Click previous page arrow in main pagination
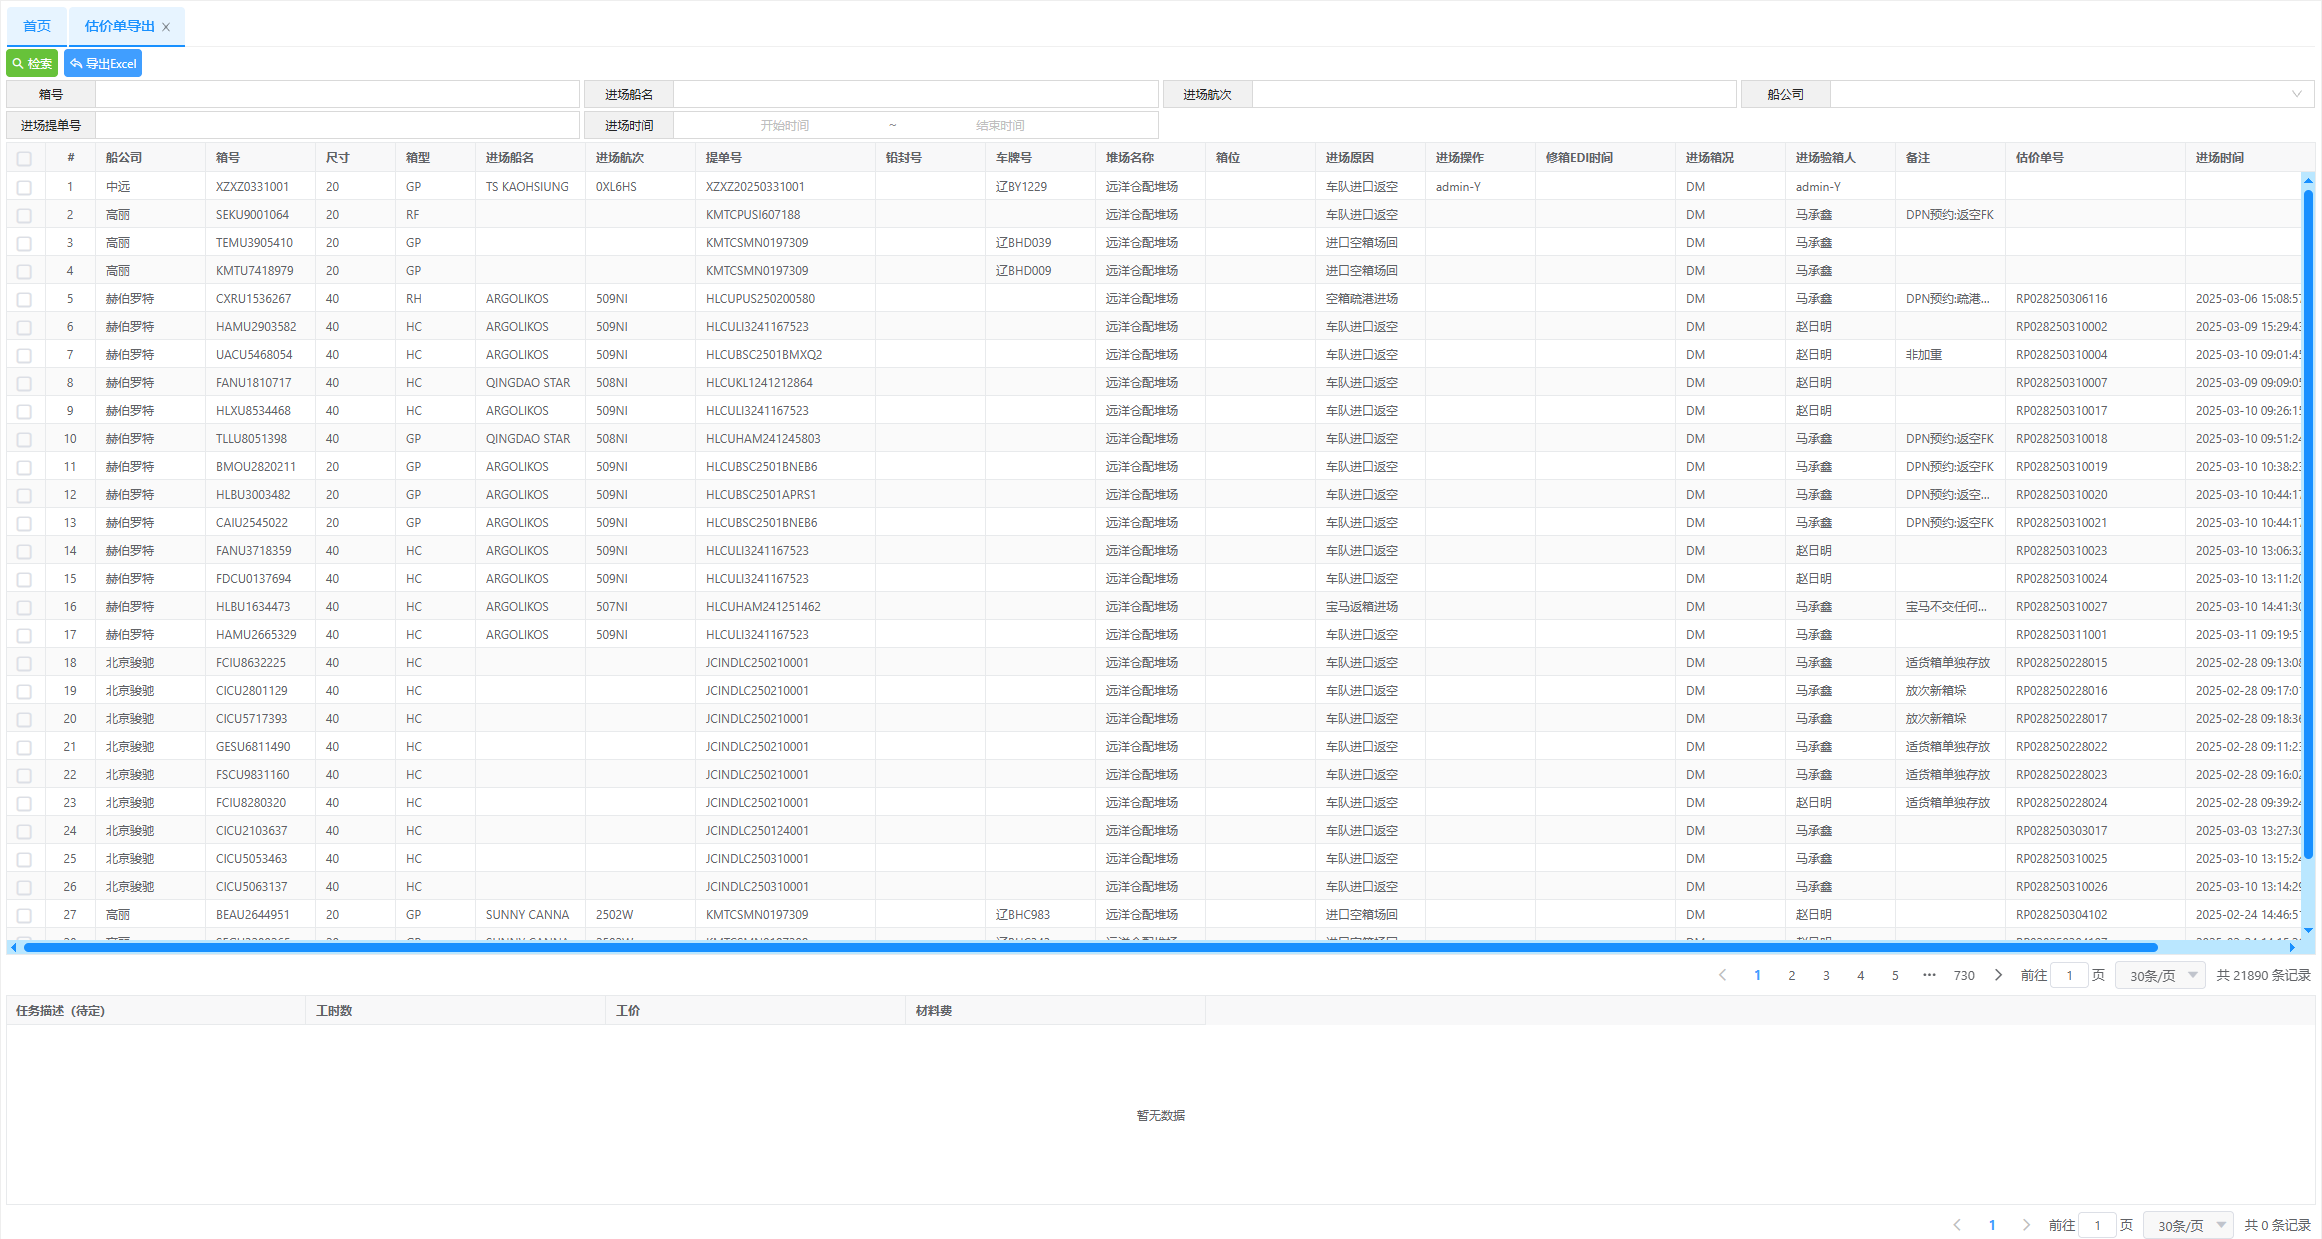 (1722, 975)
